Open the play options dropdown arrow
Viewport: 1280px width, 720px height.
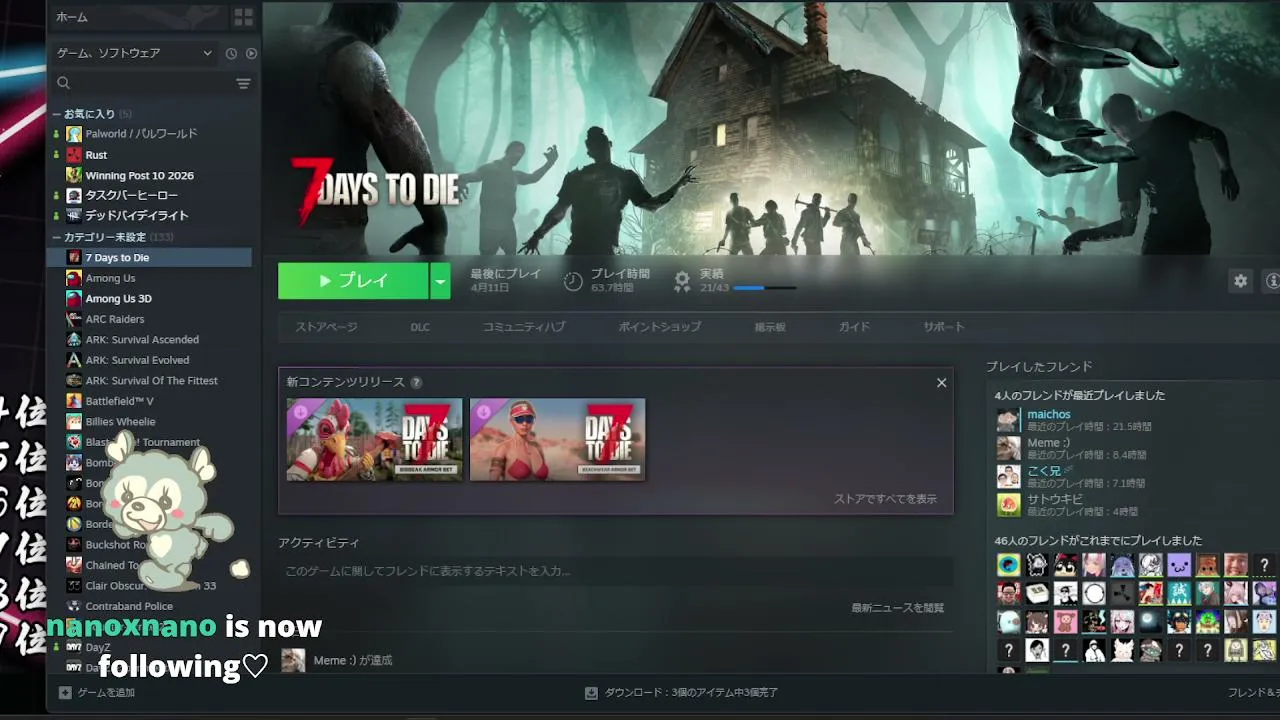click(440, 281)
